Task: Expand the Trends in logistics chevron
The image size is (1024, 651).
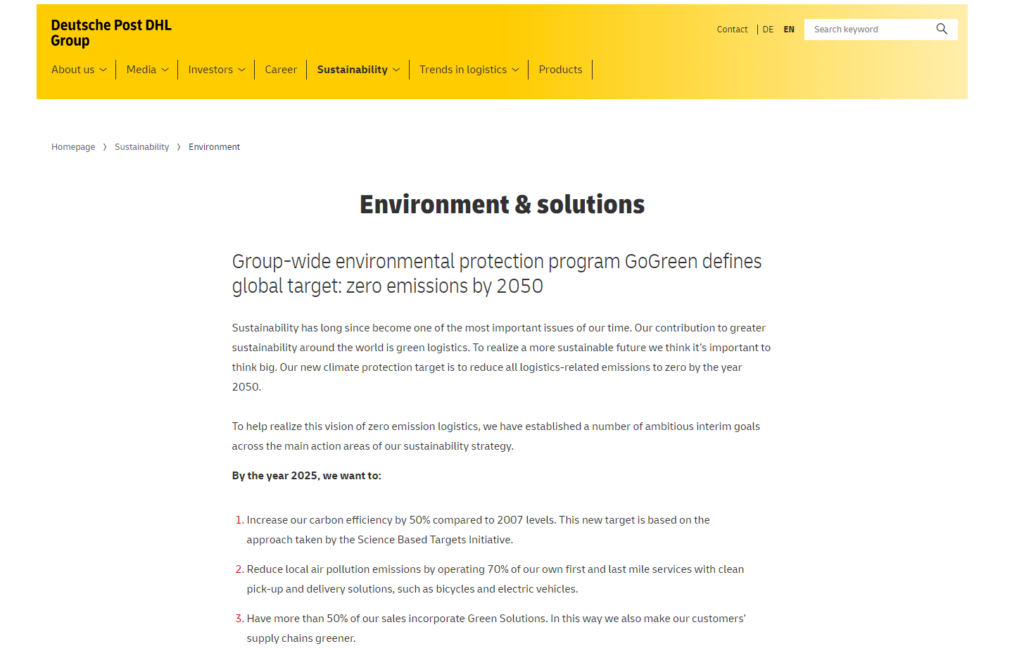Action: (x=515, y=70)
